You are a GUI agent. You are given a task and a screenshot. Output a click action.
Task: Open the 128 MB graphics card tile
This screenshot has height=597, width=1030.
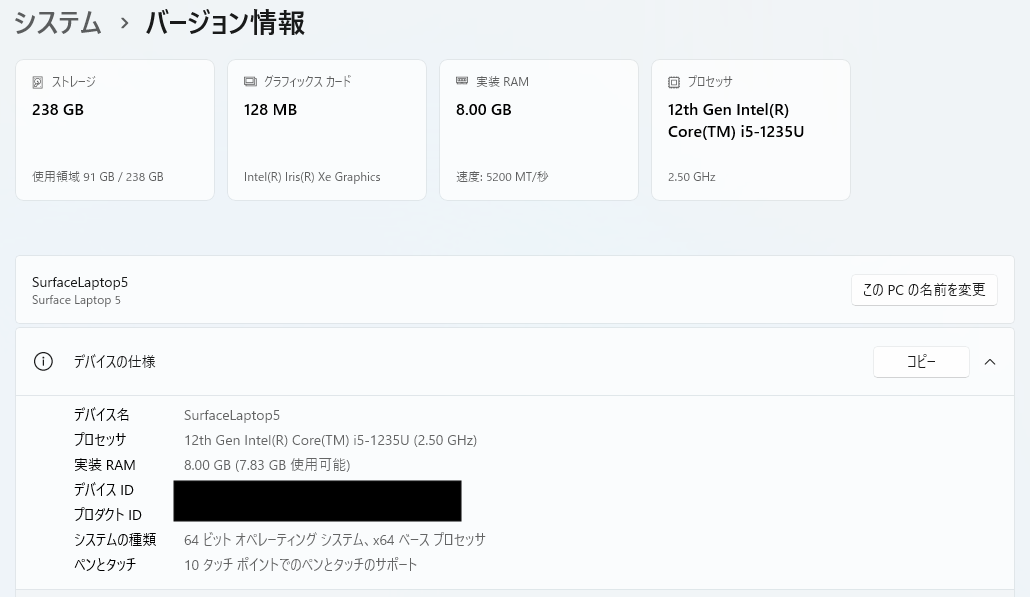tap(327, 130)
